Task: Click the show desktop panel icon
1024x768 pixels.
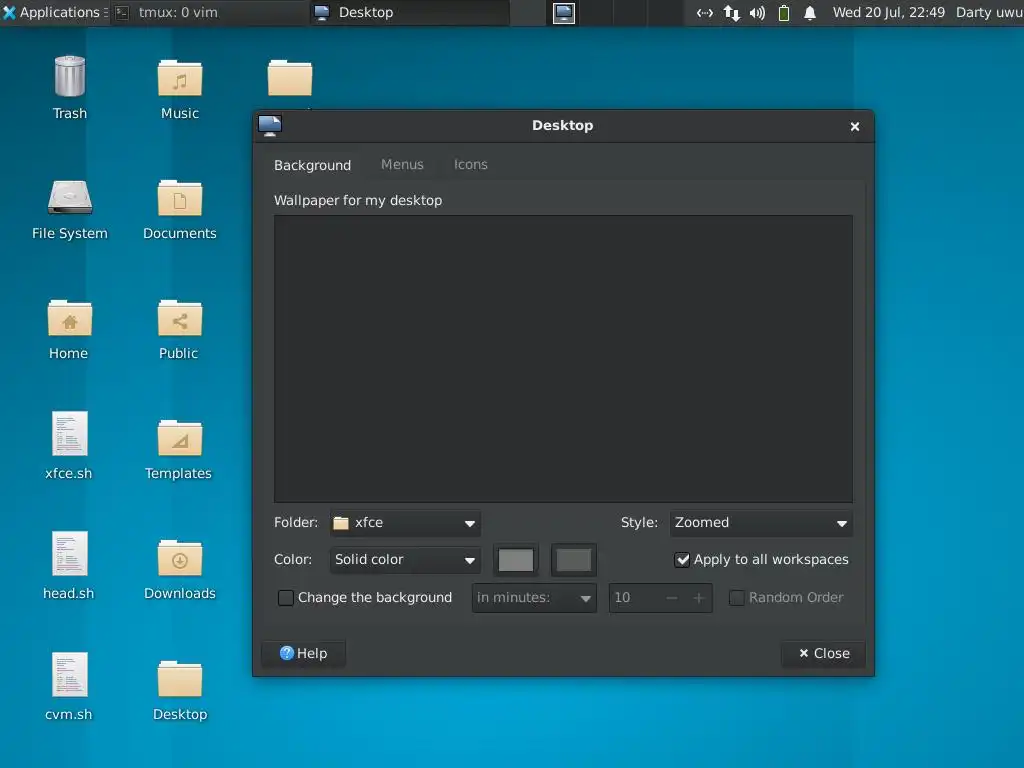Action: pyautogui.click(x=564, y=12)
